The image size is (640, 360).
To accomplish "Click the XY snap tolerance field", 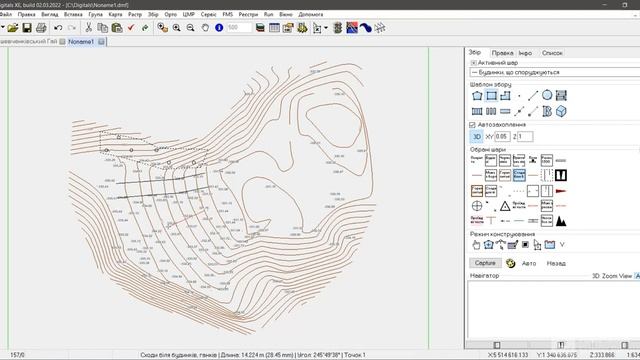I will click(x=502, y=137).
